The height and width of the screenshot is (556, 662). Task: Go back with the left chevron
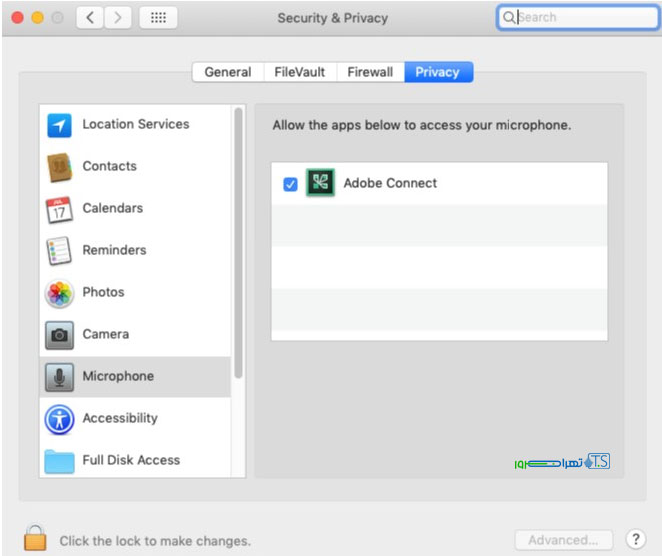click(x=90, y=17)
